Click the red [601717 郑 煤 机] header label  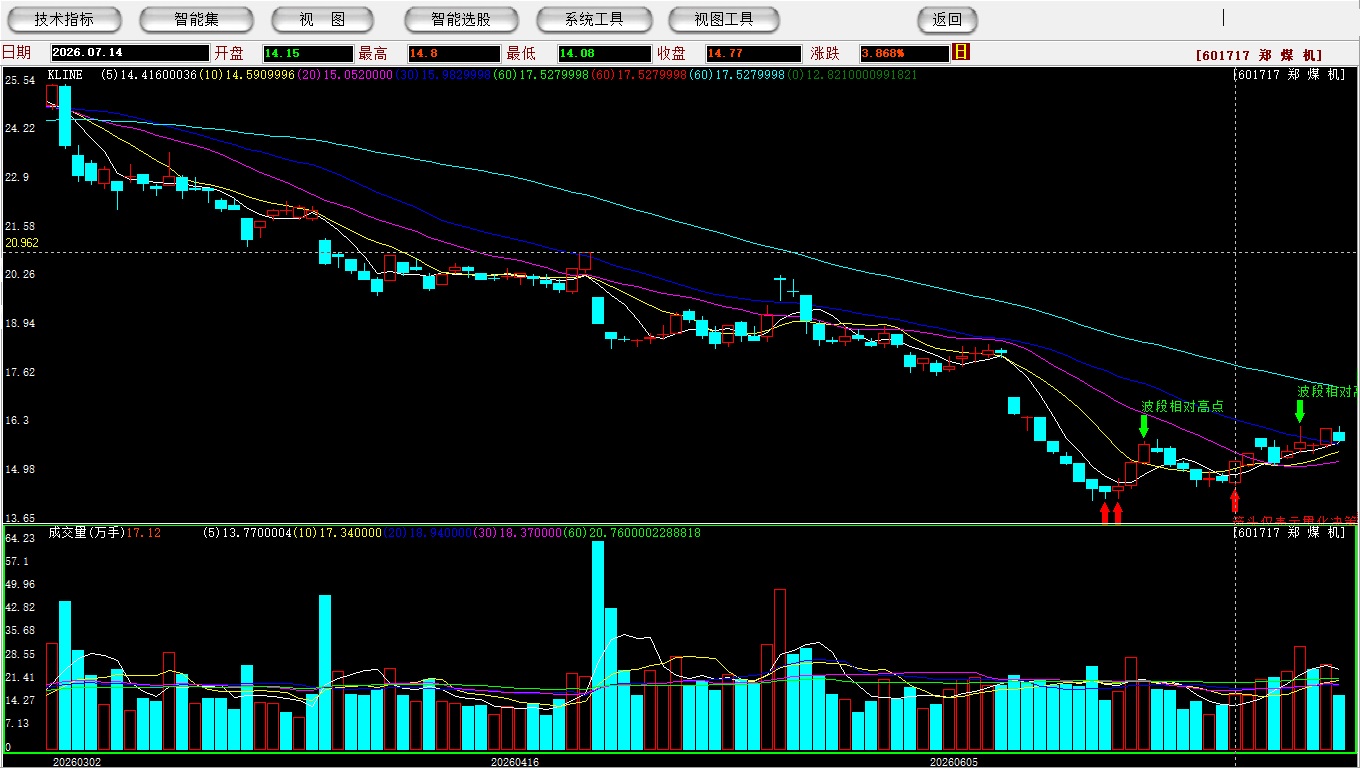coord(1259,56)
